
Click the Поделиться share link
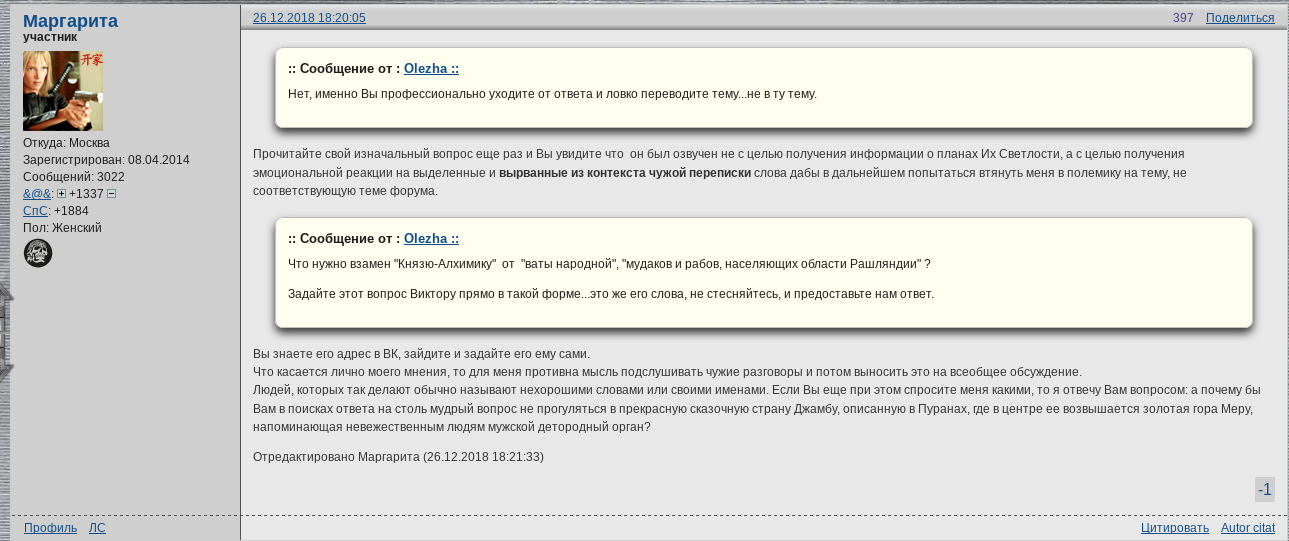click(x=1240, y=18)
